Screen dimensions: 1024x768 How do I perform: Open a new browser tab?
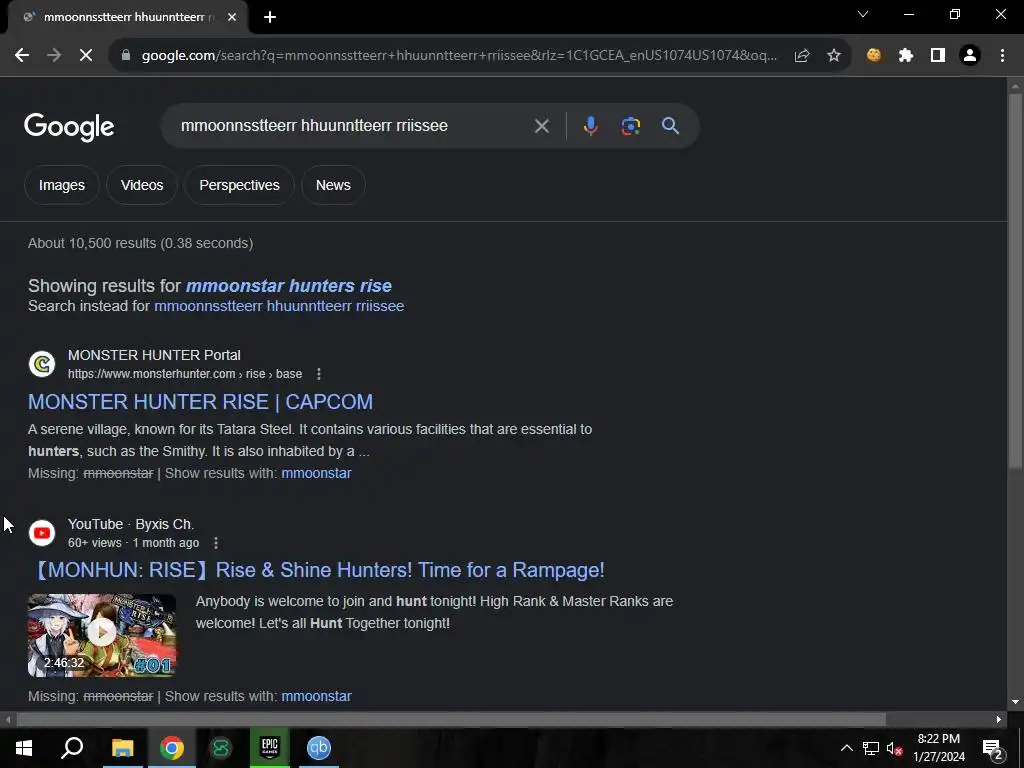click(x=270, y=17)
